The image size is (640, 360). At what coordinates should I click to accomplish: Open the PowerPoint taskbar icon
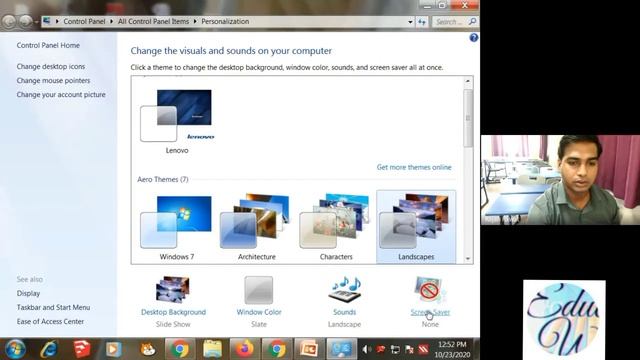tap(309, 349)
